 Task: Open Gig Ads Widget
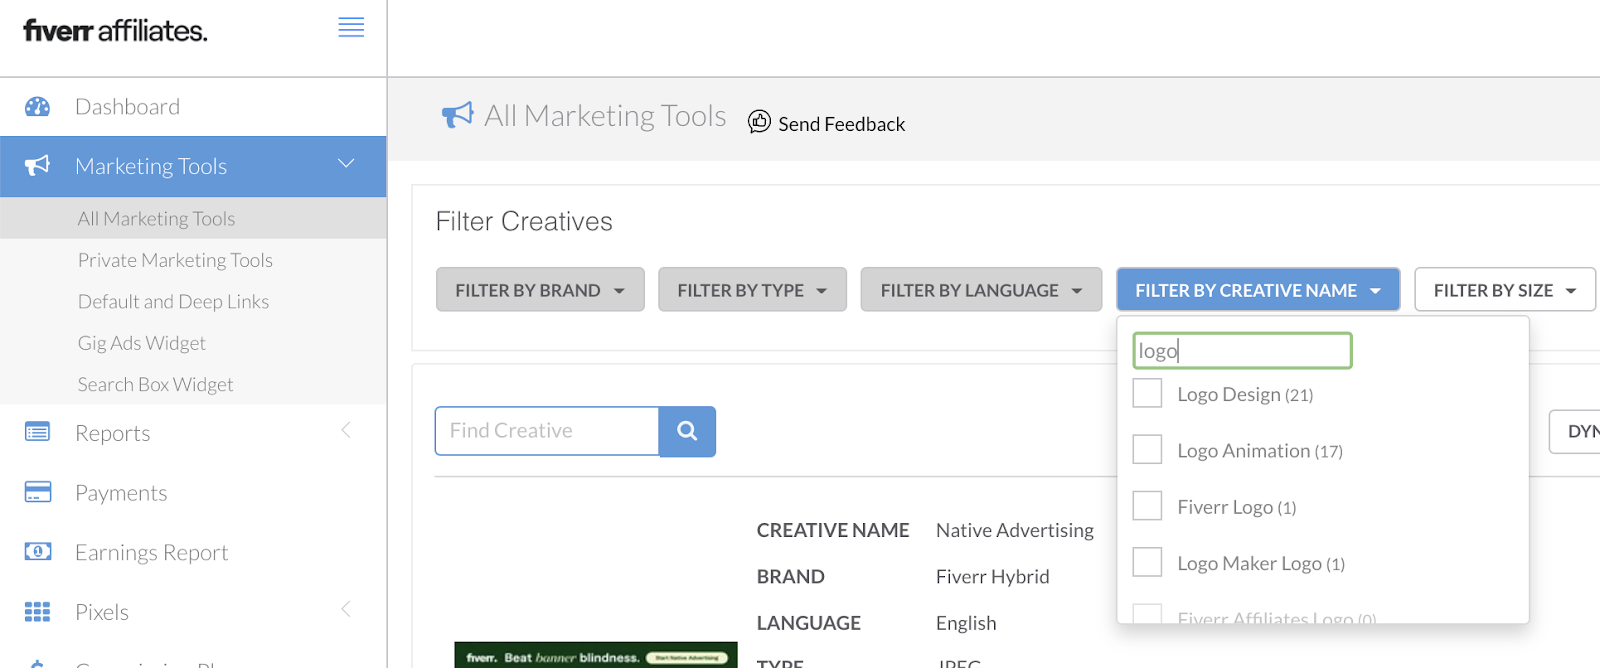click(142, 343)
